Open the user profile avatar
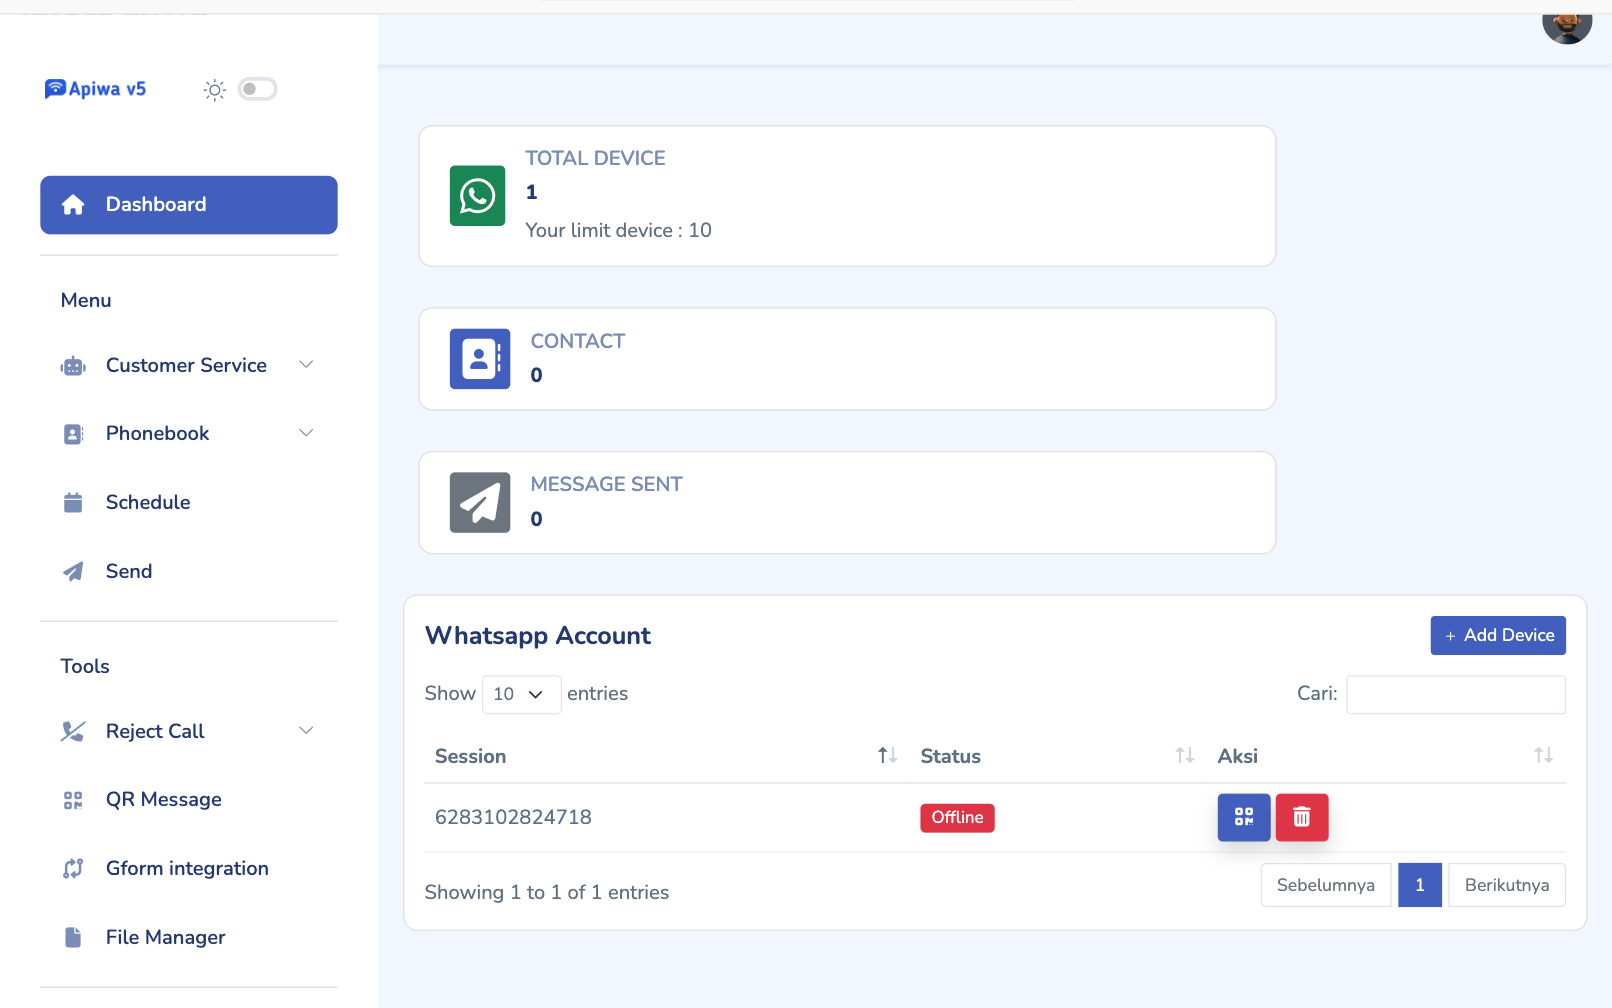 pos(1566,23)
